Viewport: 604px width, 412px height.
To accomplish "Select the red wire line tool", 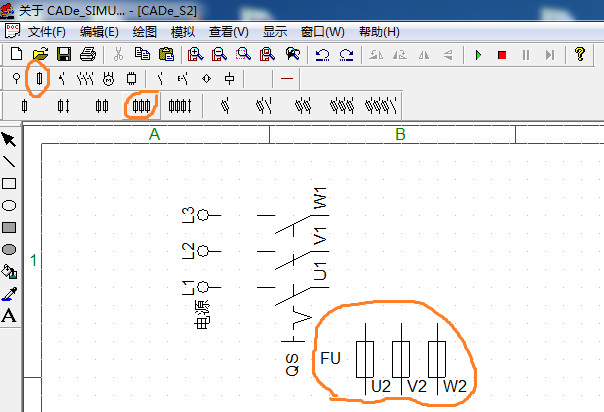I will tap(287, 79).
